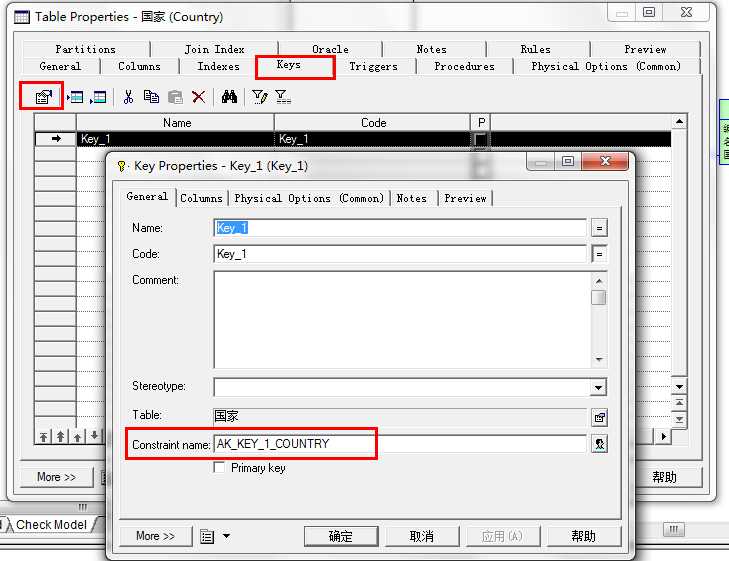The width and height of the screenshot is (729, 561).
Task: Click 帮助 button in Key Properties
Action: [583, 536]
